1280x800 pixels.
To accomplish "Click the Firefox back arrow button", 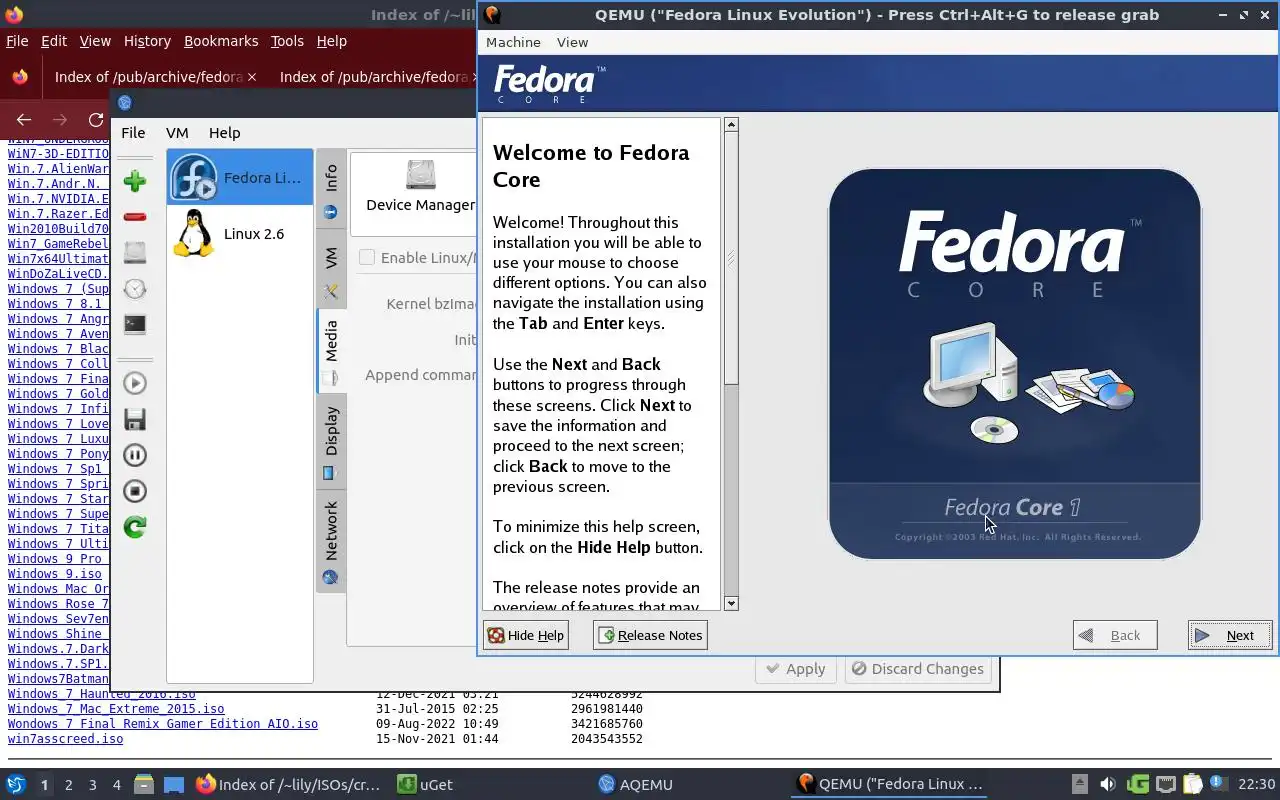I will coord(24,119).
